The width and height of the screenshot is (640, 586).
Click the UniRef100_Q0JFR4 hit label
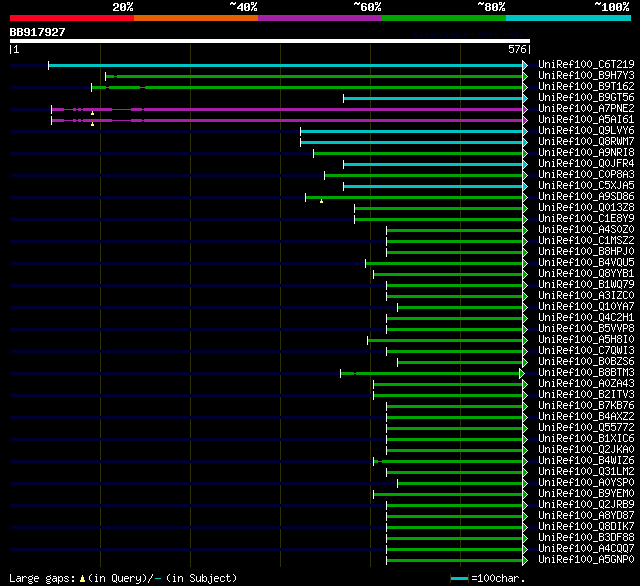coord(586,164)
